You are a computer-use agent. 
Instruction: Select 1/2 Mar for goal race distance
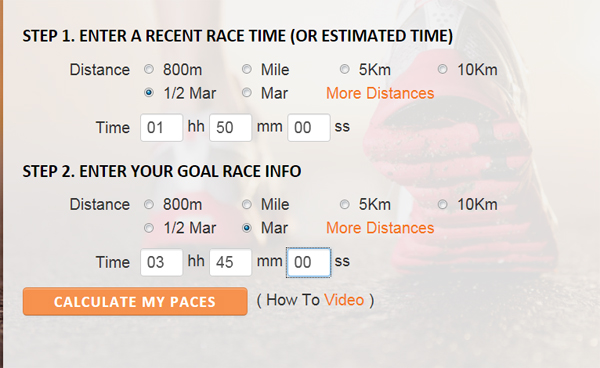pos(148,228)
